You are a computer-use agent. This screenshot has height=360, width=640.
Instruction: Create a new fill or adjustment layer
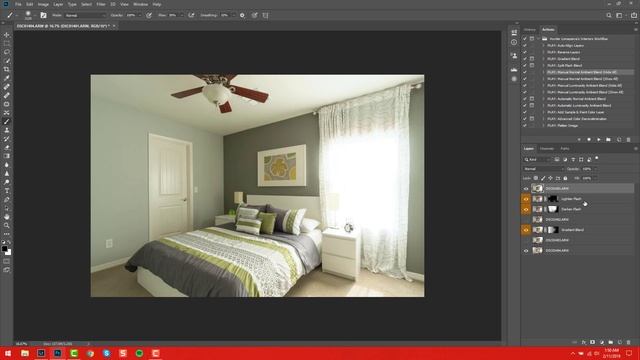pyautogui.click(x=602, y=342)
